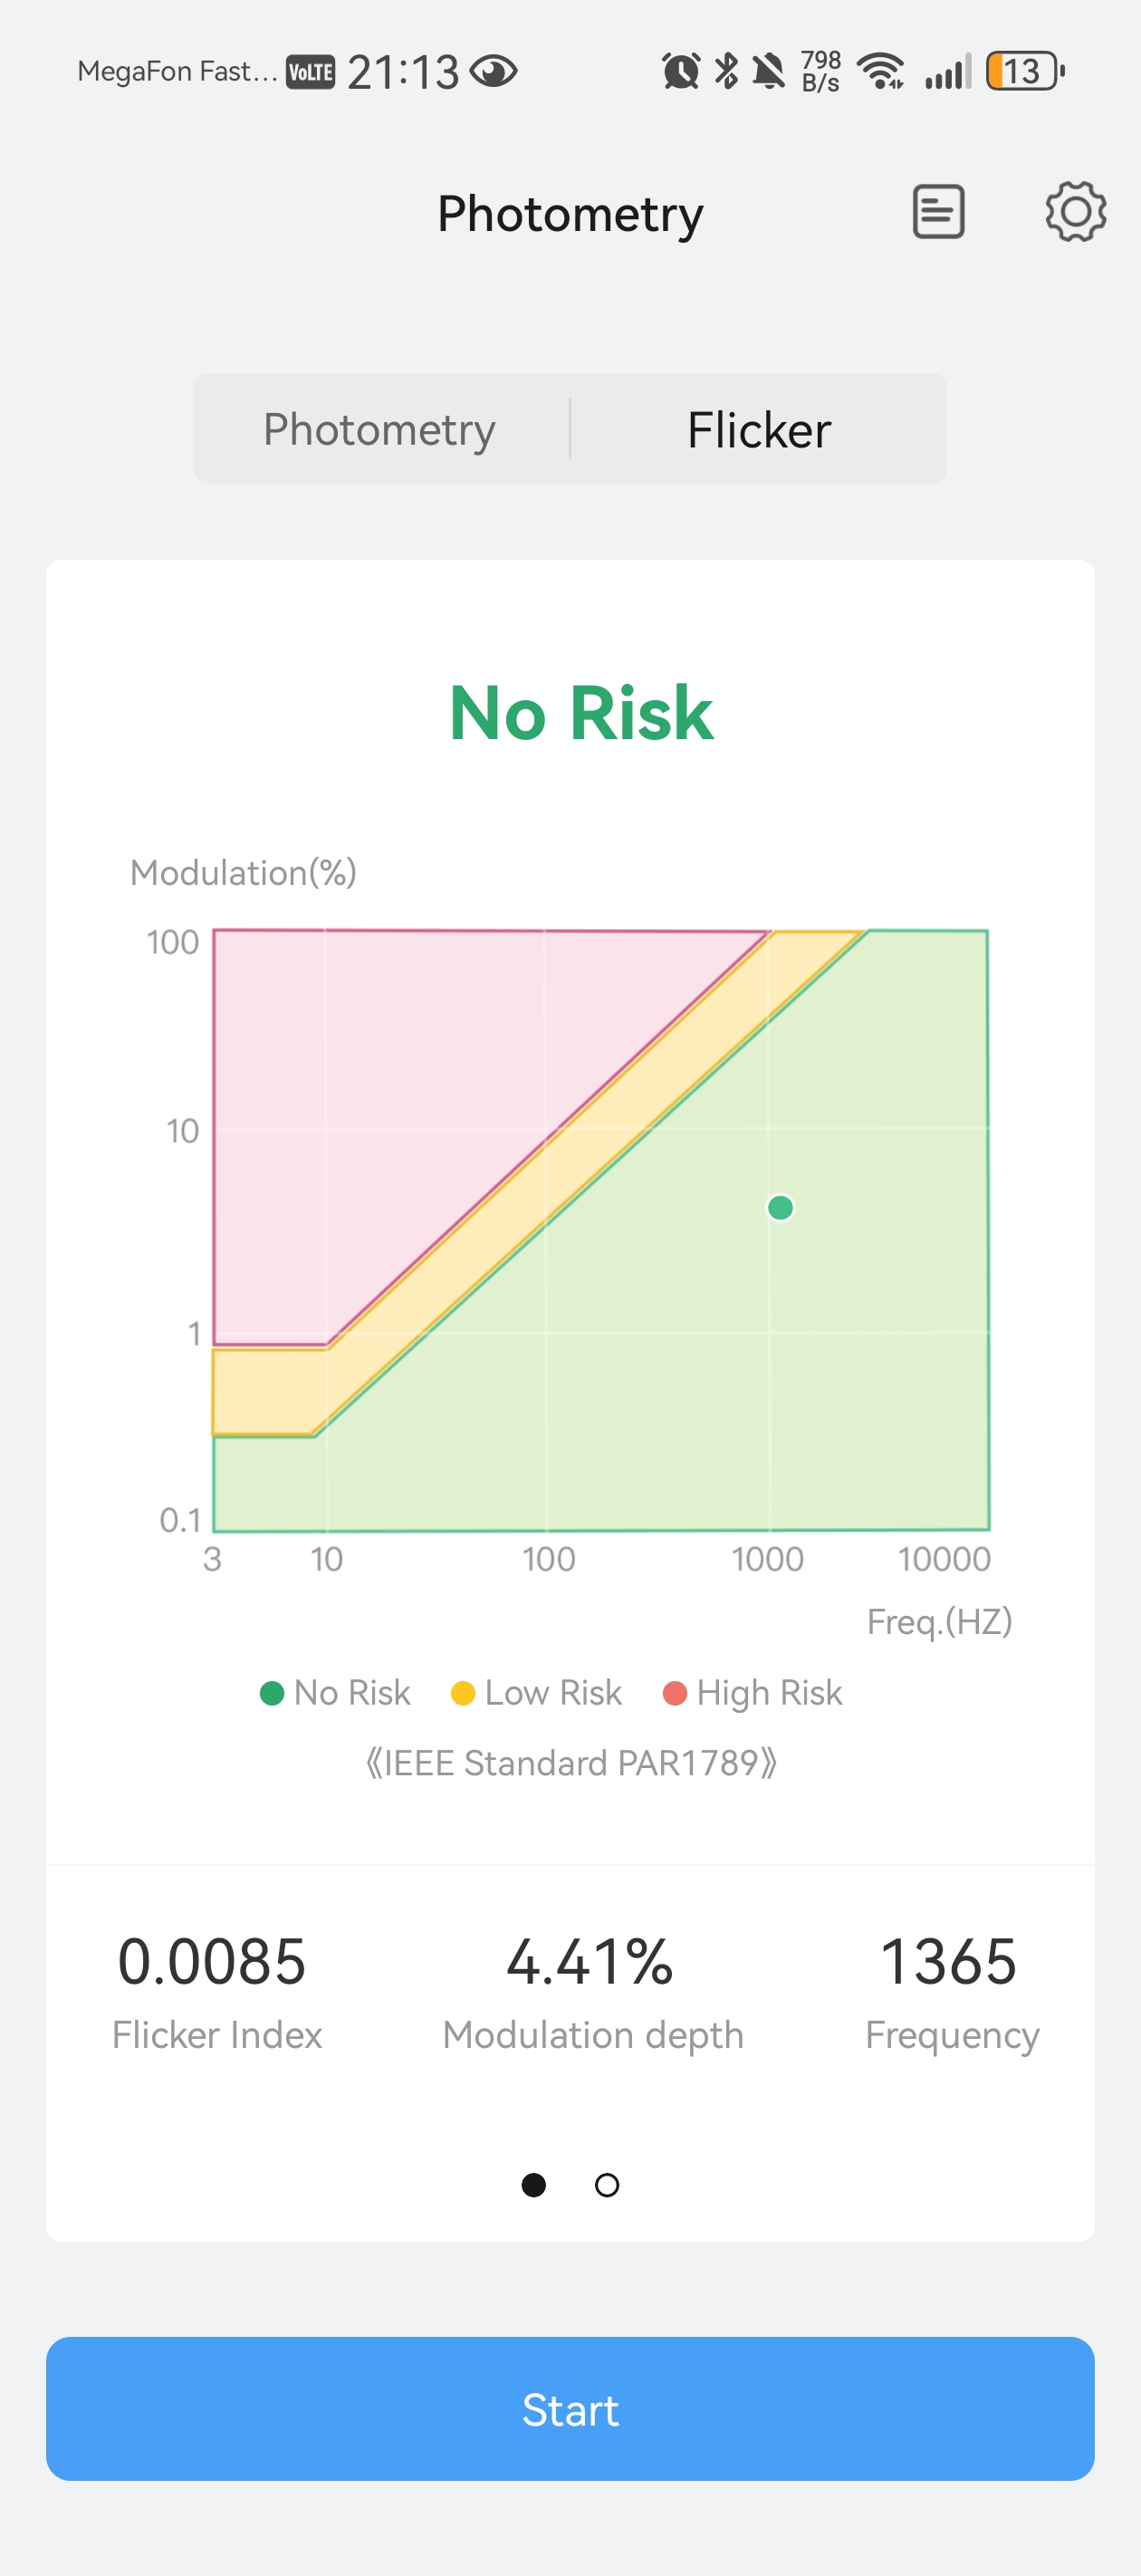Tap the Wi-Fi signal icon
This screenshot has width=1141, height=2576.
pos(881,72)
